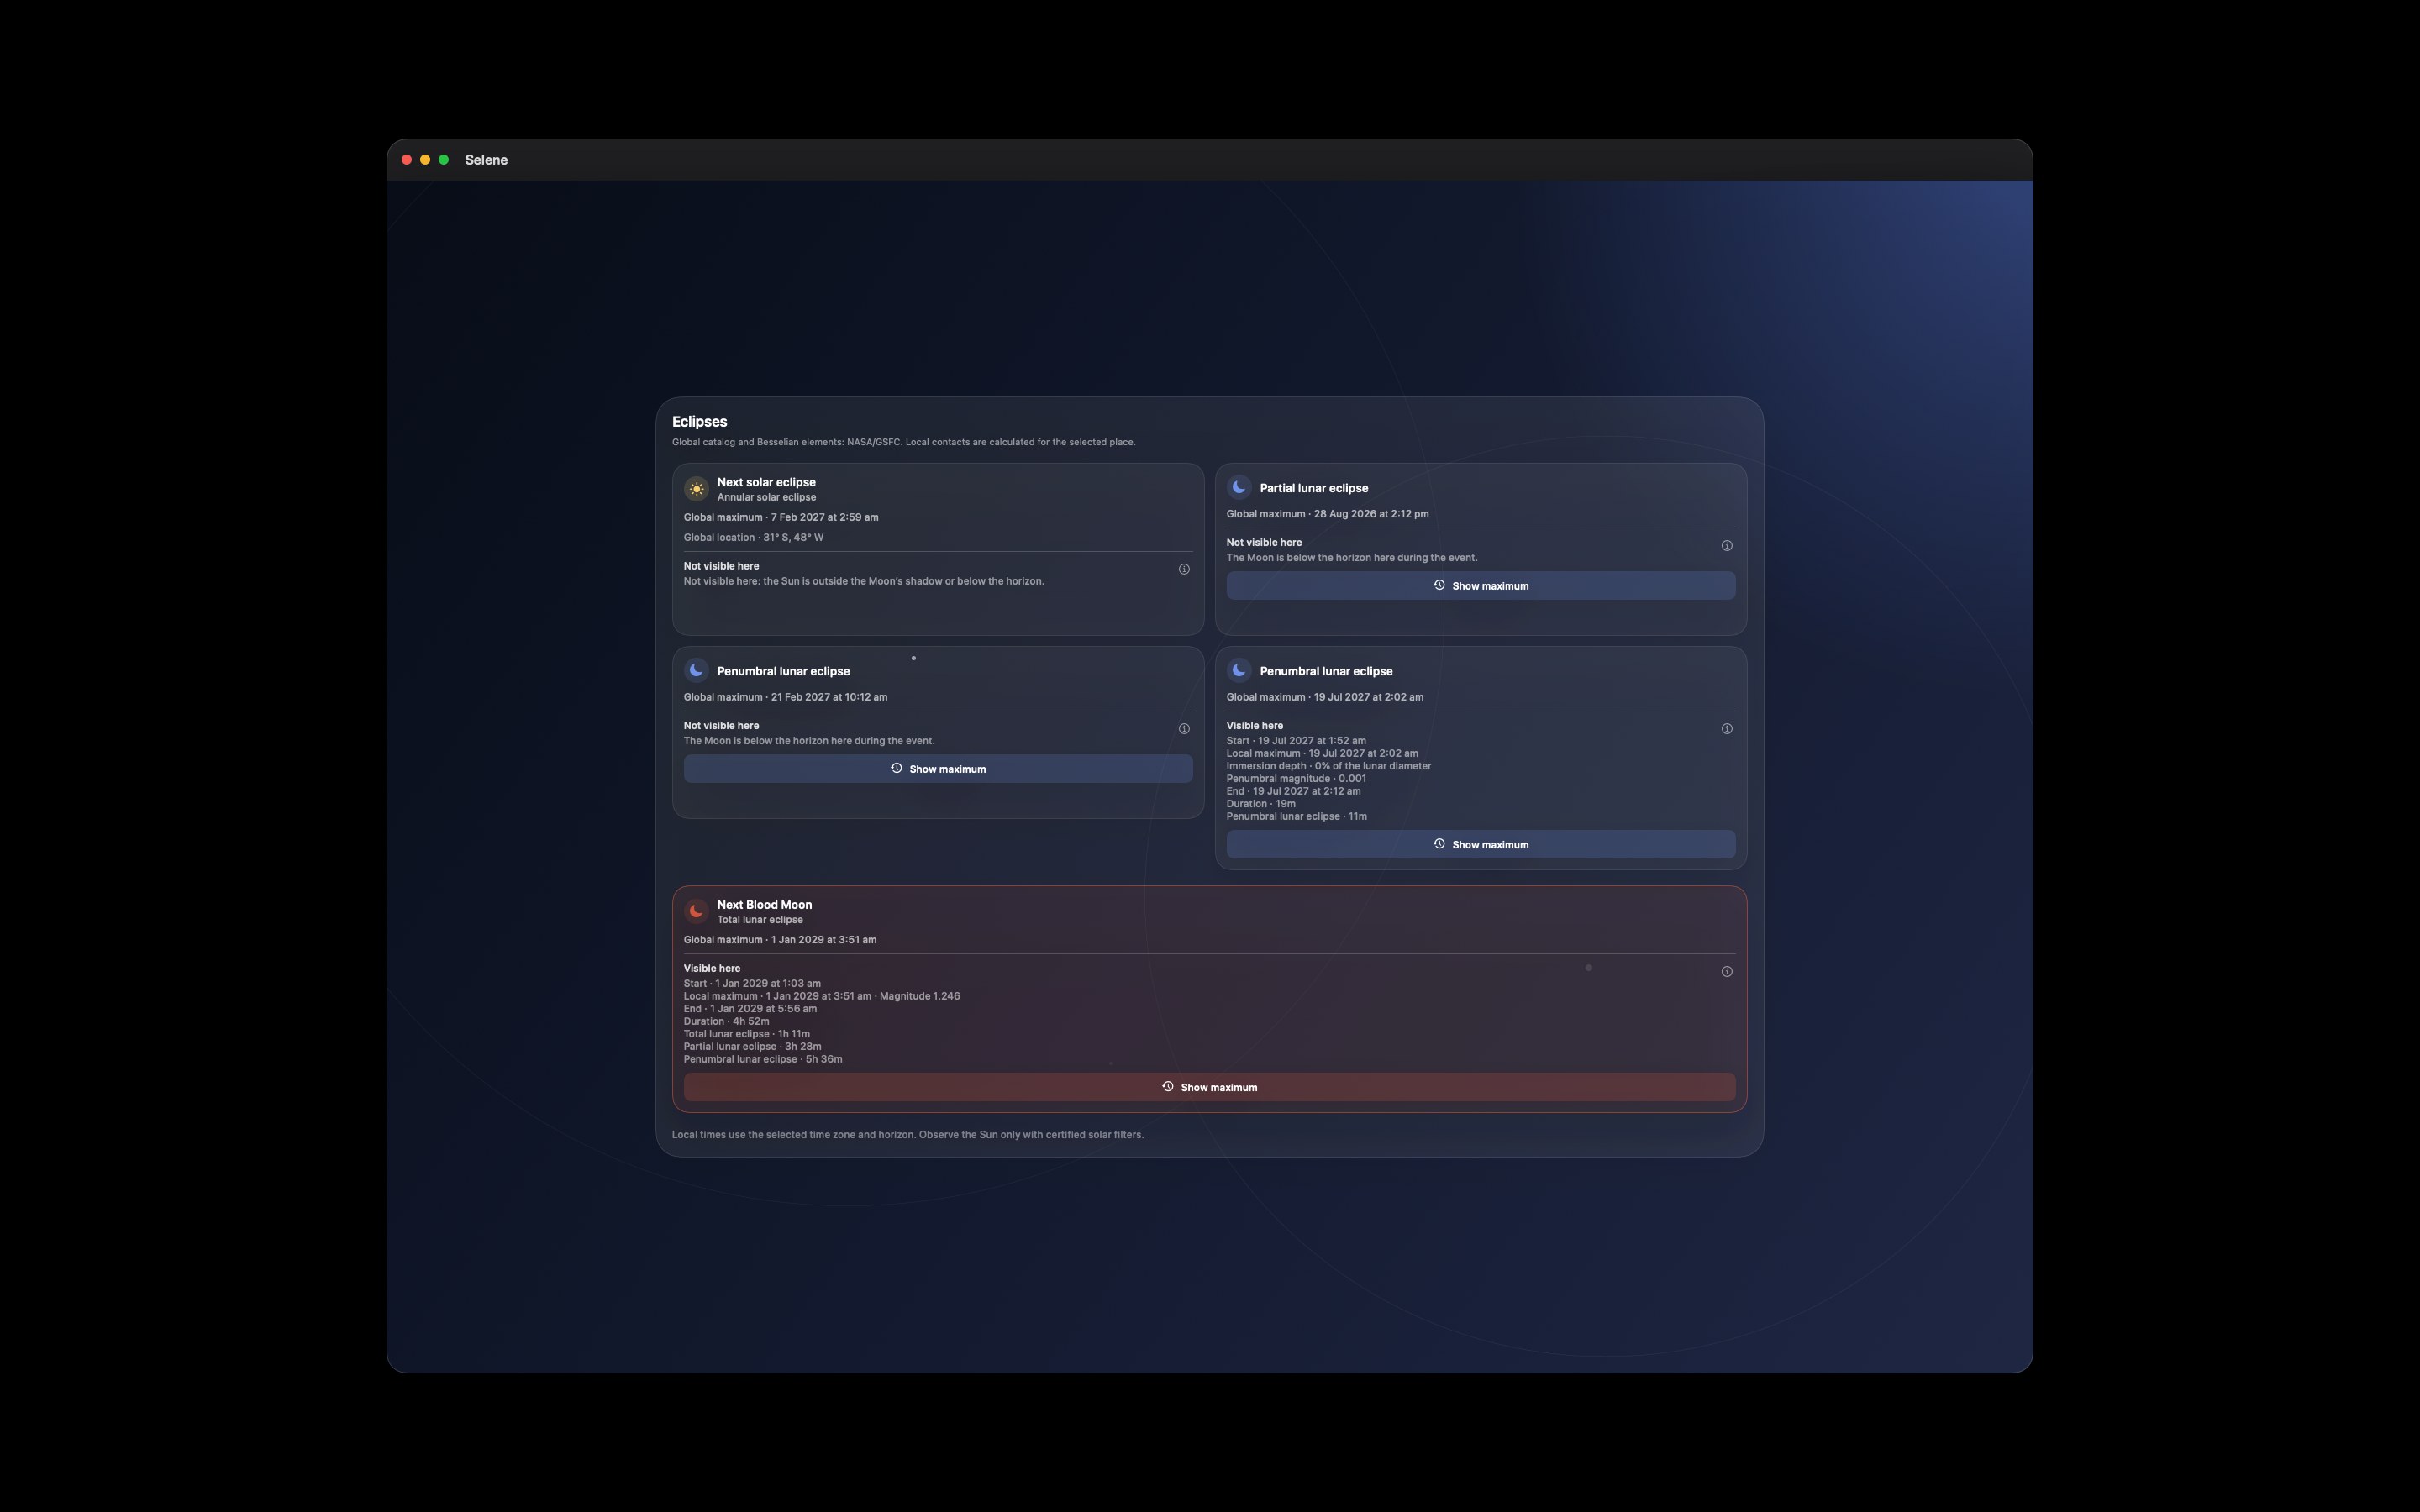
Task: Open info icon on Partial lunar eclipse card
Action: [x=1727, y=546]
